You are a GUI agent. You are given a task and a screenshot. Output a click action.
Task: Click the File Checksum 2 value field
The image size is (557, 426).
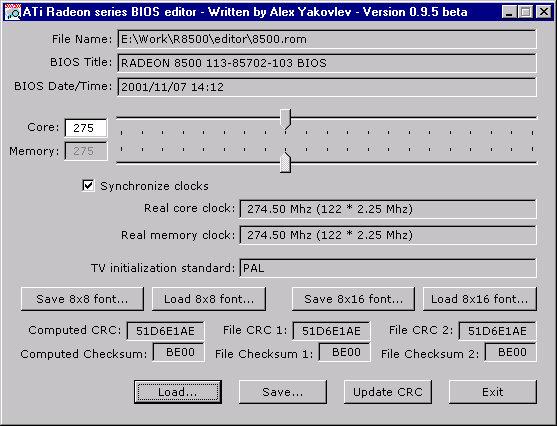tap(510, 352)
